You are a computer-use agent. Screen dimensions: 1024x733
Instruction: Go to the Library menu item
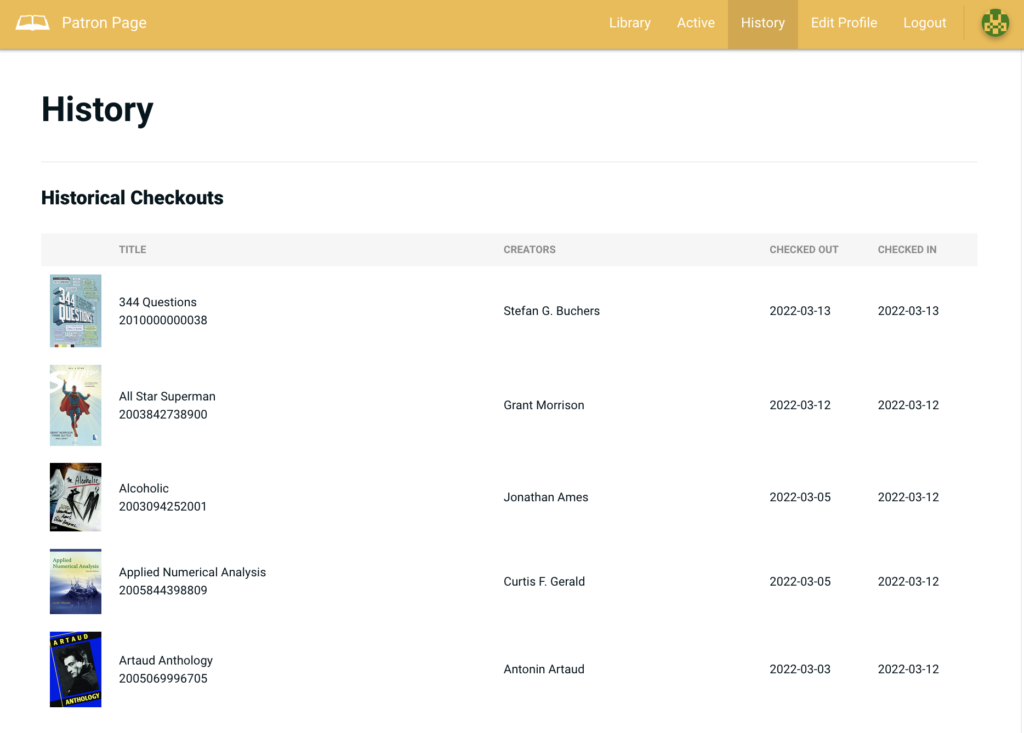(x=629, y=23)
